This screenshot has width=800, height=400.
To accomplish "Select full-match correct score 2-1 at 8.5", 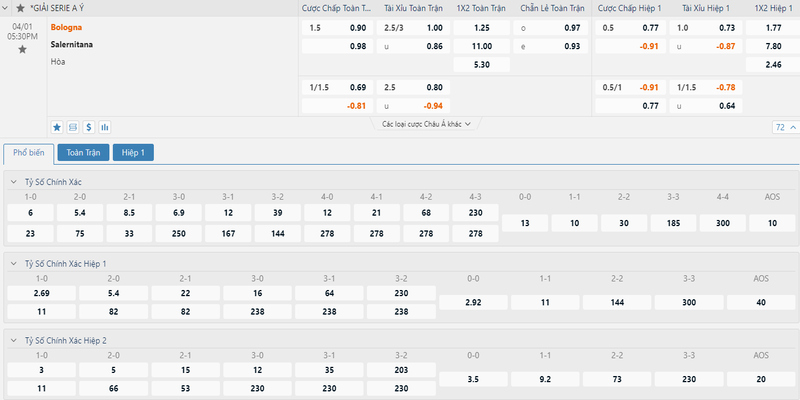I will click(x=129, y=213).
